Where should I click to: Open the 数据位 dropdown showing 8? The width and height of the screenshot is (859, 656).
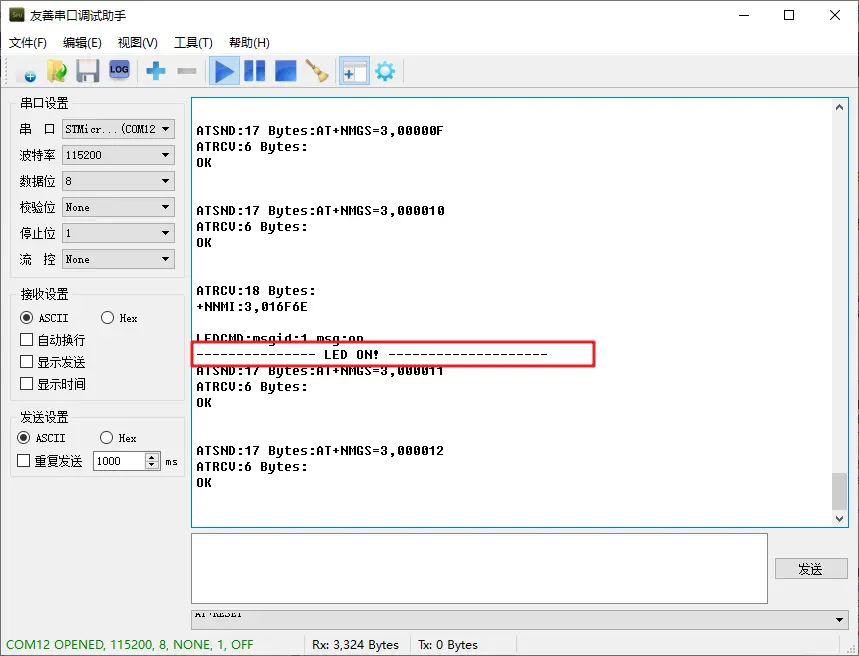point(118,181)
